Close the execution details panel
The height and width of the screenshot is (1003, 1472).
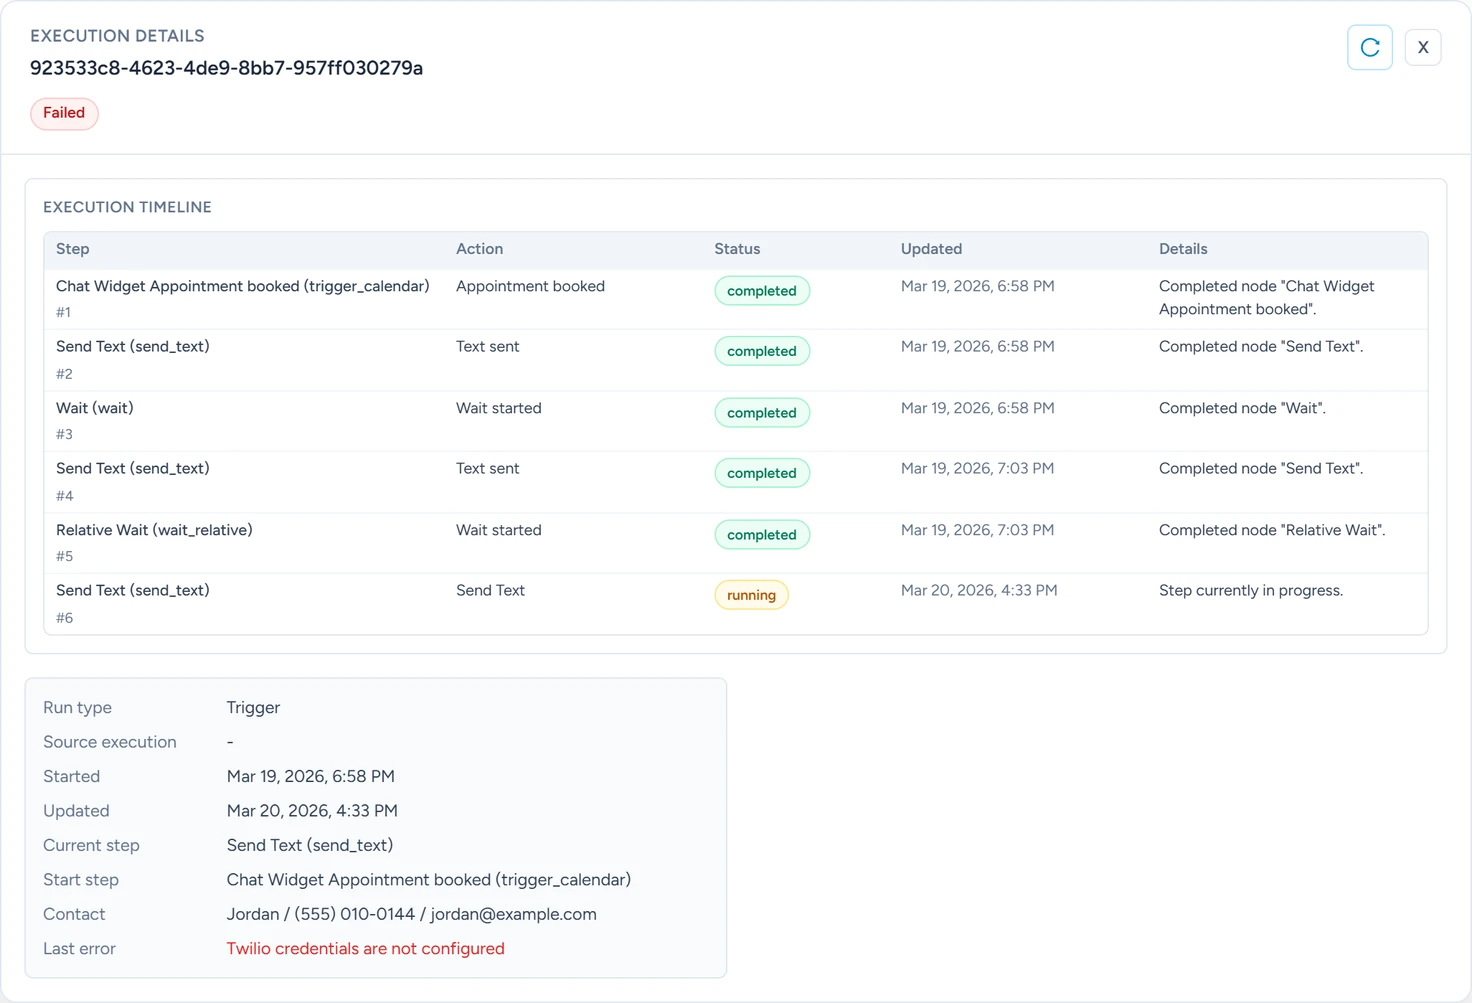(1423, 47)
